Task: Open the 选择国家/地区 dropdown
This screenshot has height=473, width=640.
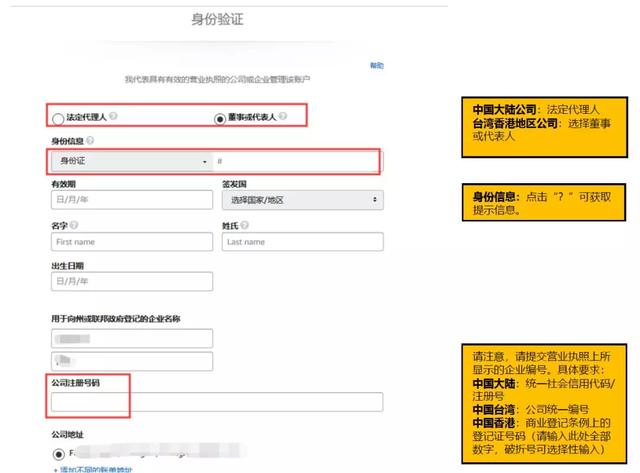Action: pyautogui.click(x=302, y=200)
